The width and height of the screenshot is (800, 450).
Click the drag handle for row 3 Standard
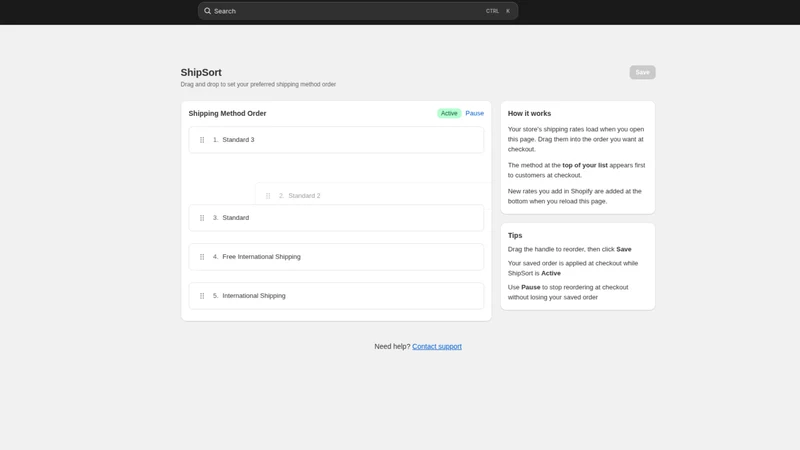202,218
